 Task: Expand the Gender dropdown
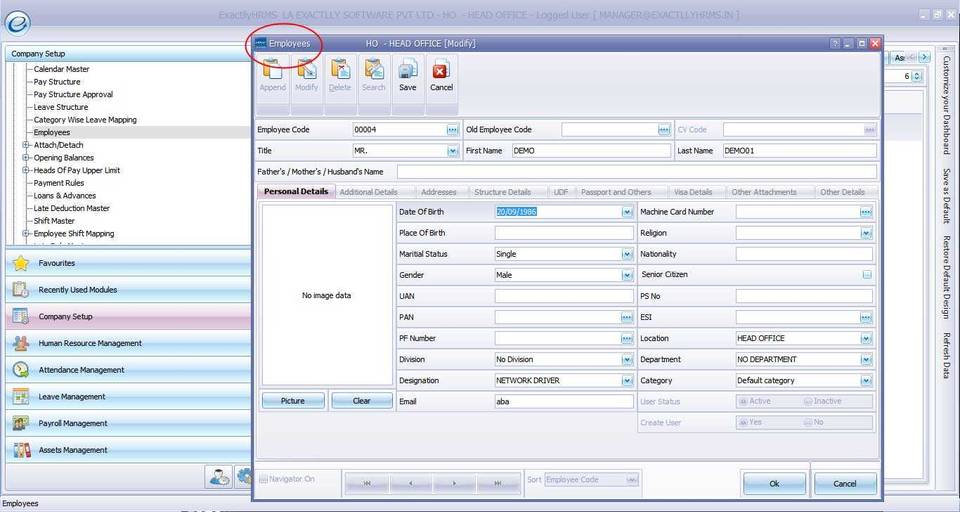pyautogui.click(x=627, y=275)
